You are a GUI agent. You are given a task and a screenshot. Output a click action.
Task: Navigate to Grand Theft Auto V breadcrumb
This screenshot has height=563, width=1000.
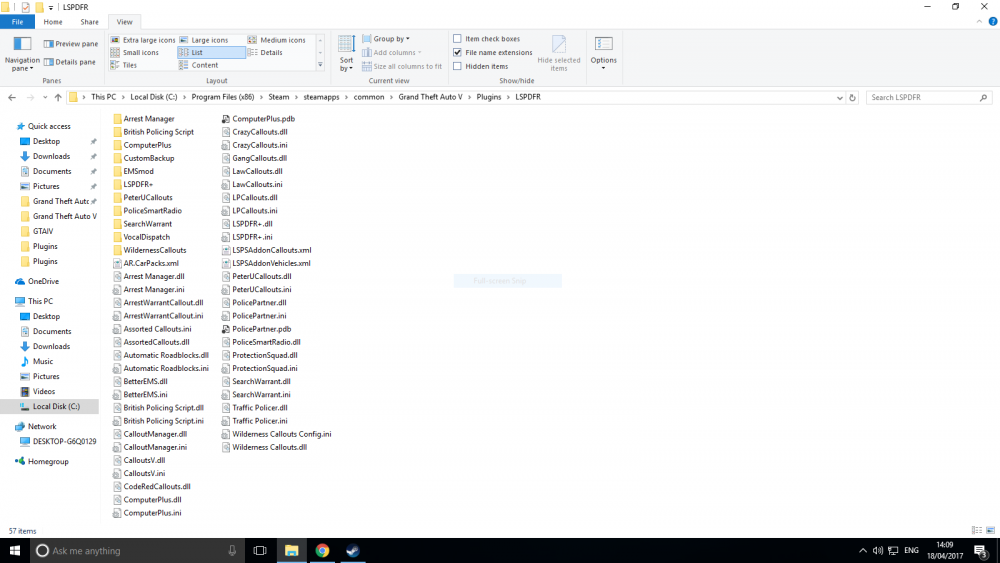[x=430, y=97]
